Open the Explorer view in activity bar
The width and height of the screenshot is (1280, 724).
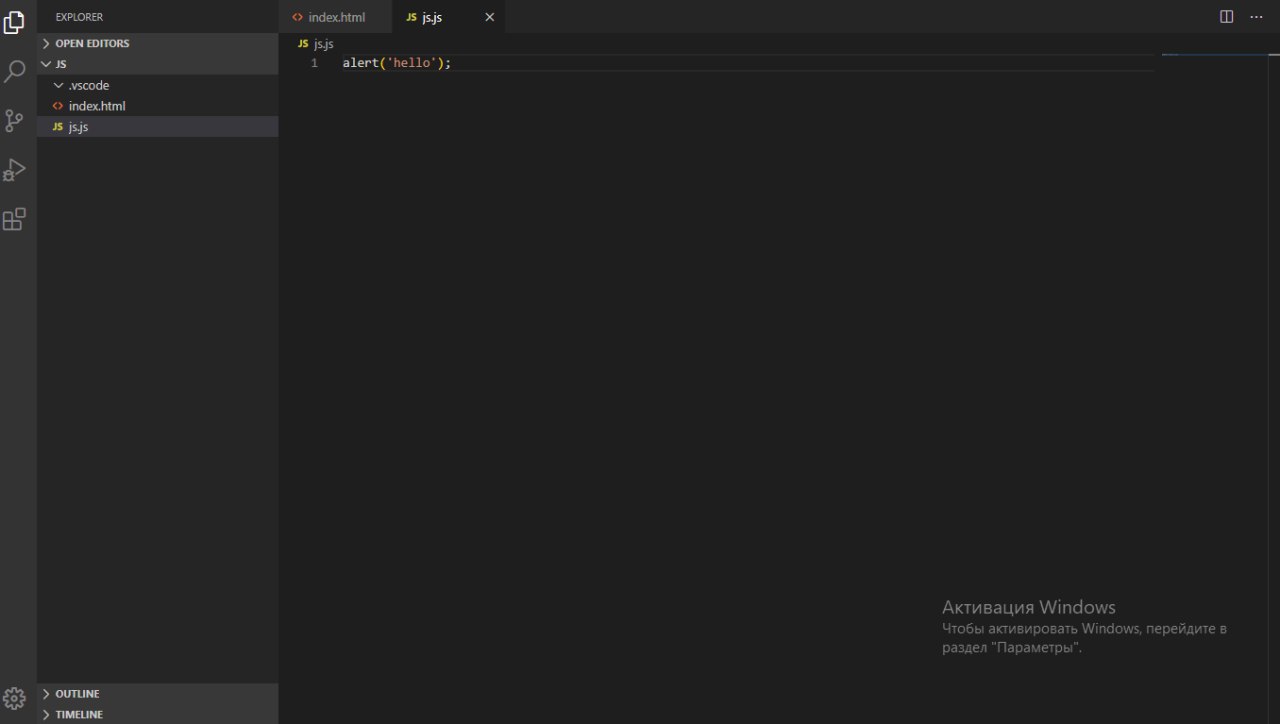[x=14, y=22]
